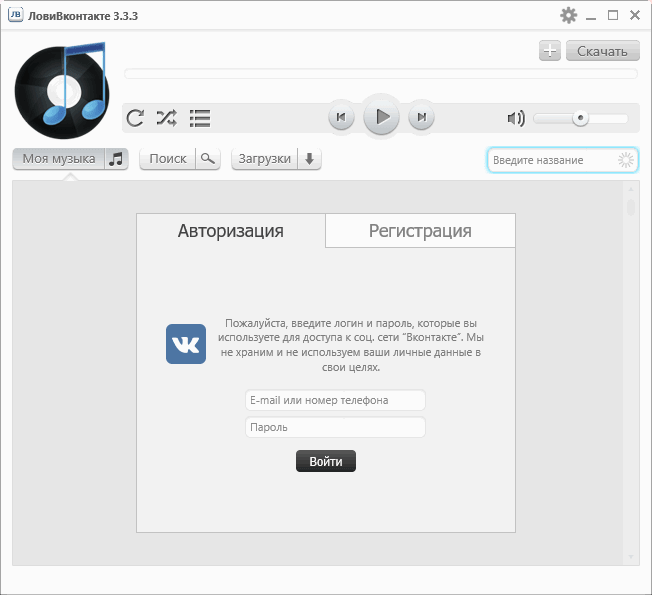Viewport: 652px width, 595px height.
Task: Skip to the previous track
Action: (x=341, y=117)
